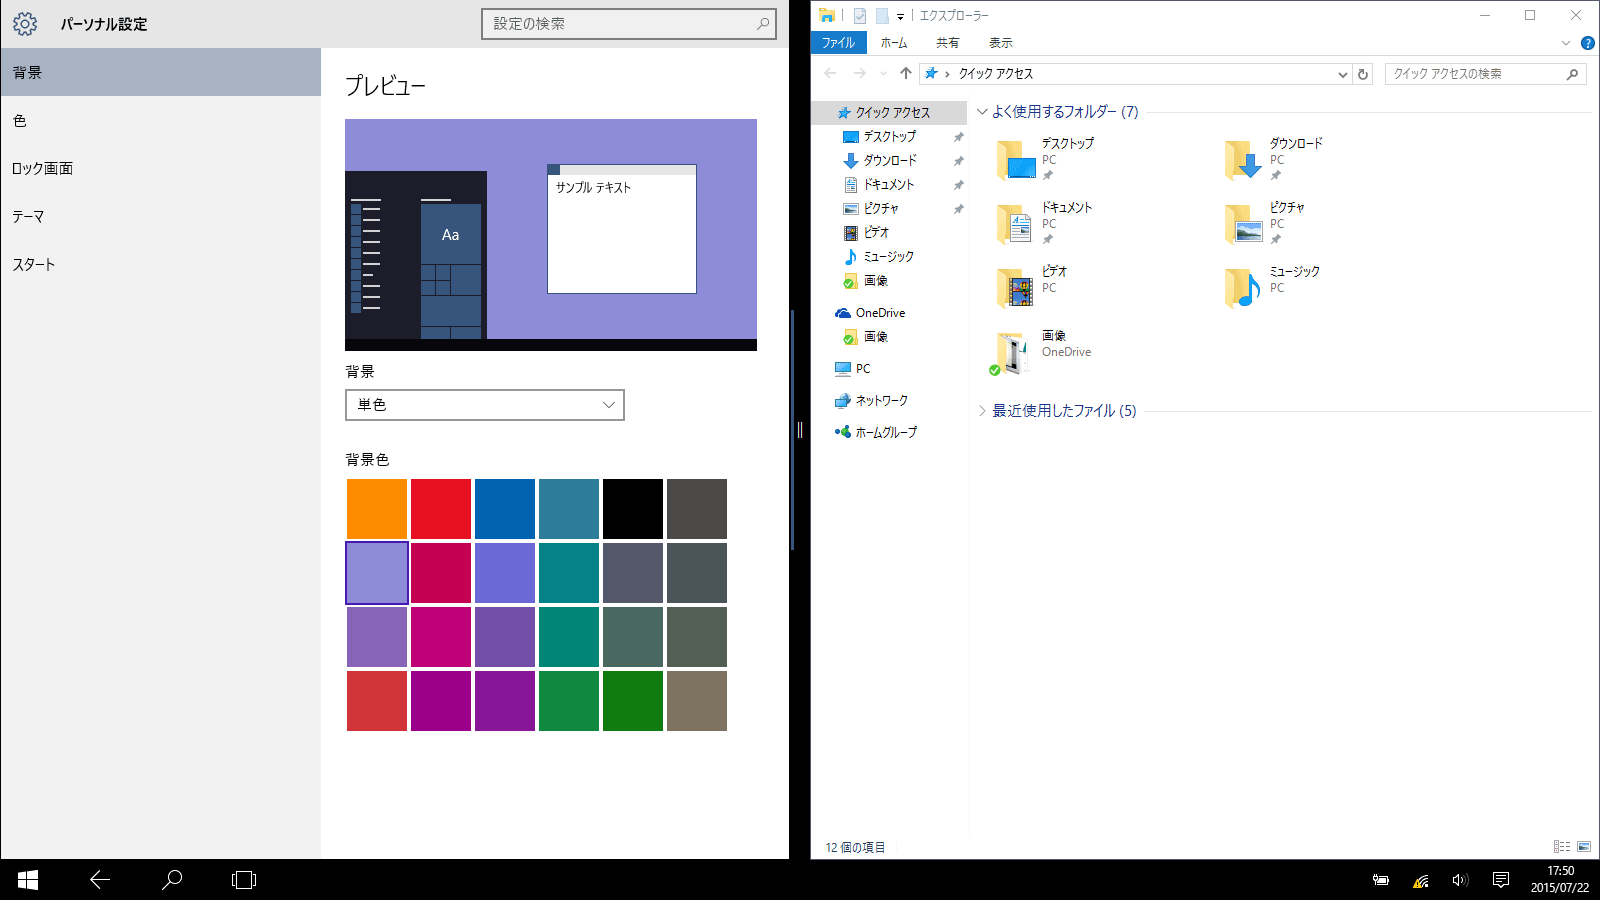This screenshot has width=1600, height=900.
Task: Switch to large icons view in status bar
Action: click(1584, 847)
